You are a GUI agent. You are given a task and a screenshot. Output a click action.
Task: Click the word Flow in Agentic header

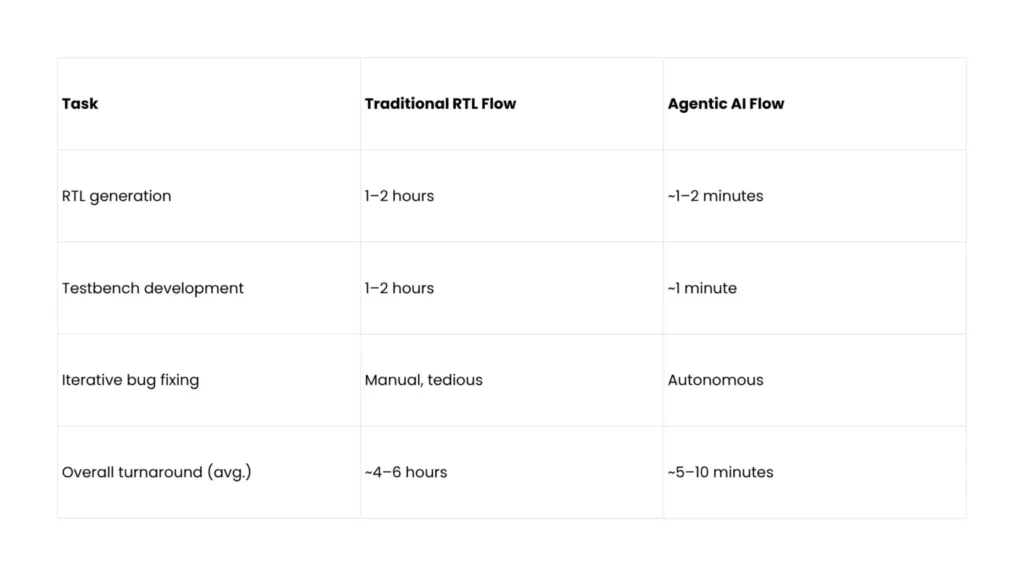(x=767, y=104)
